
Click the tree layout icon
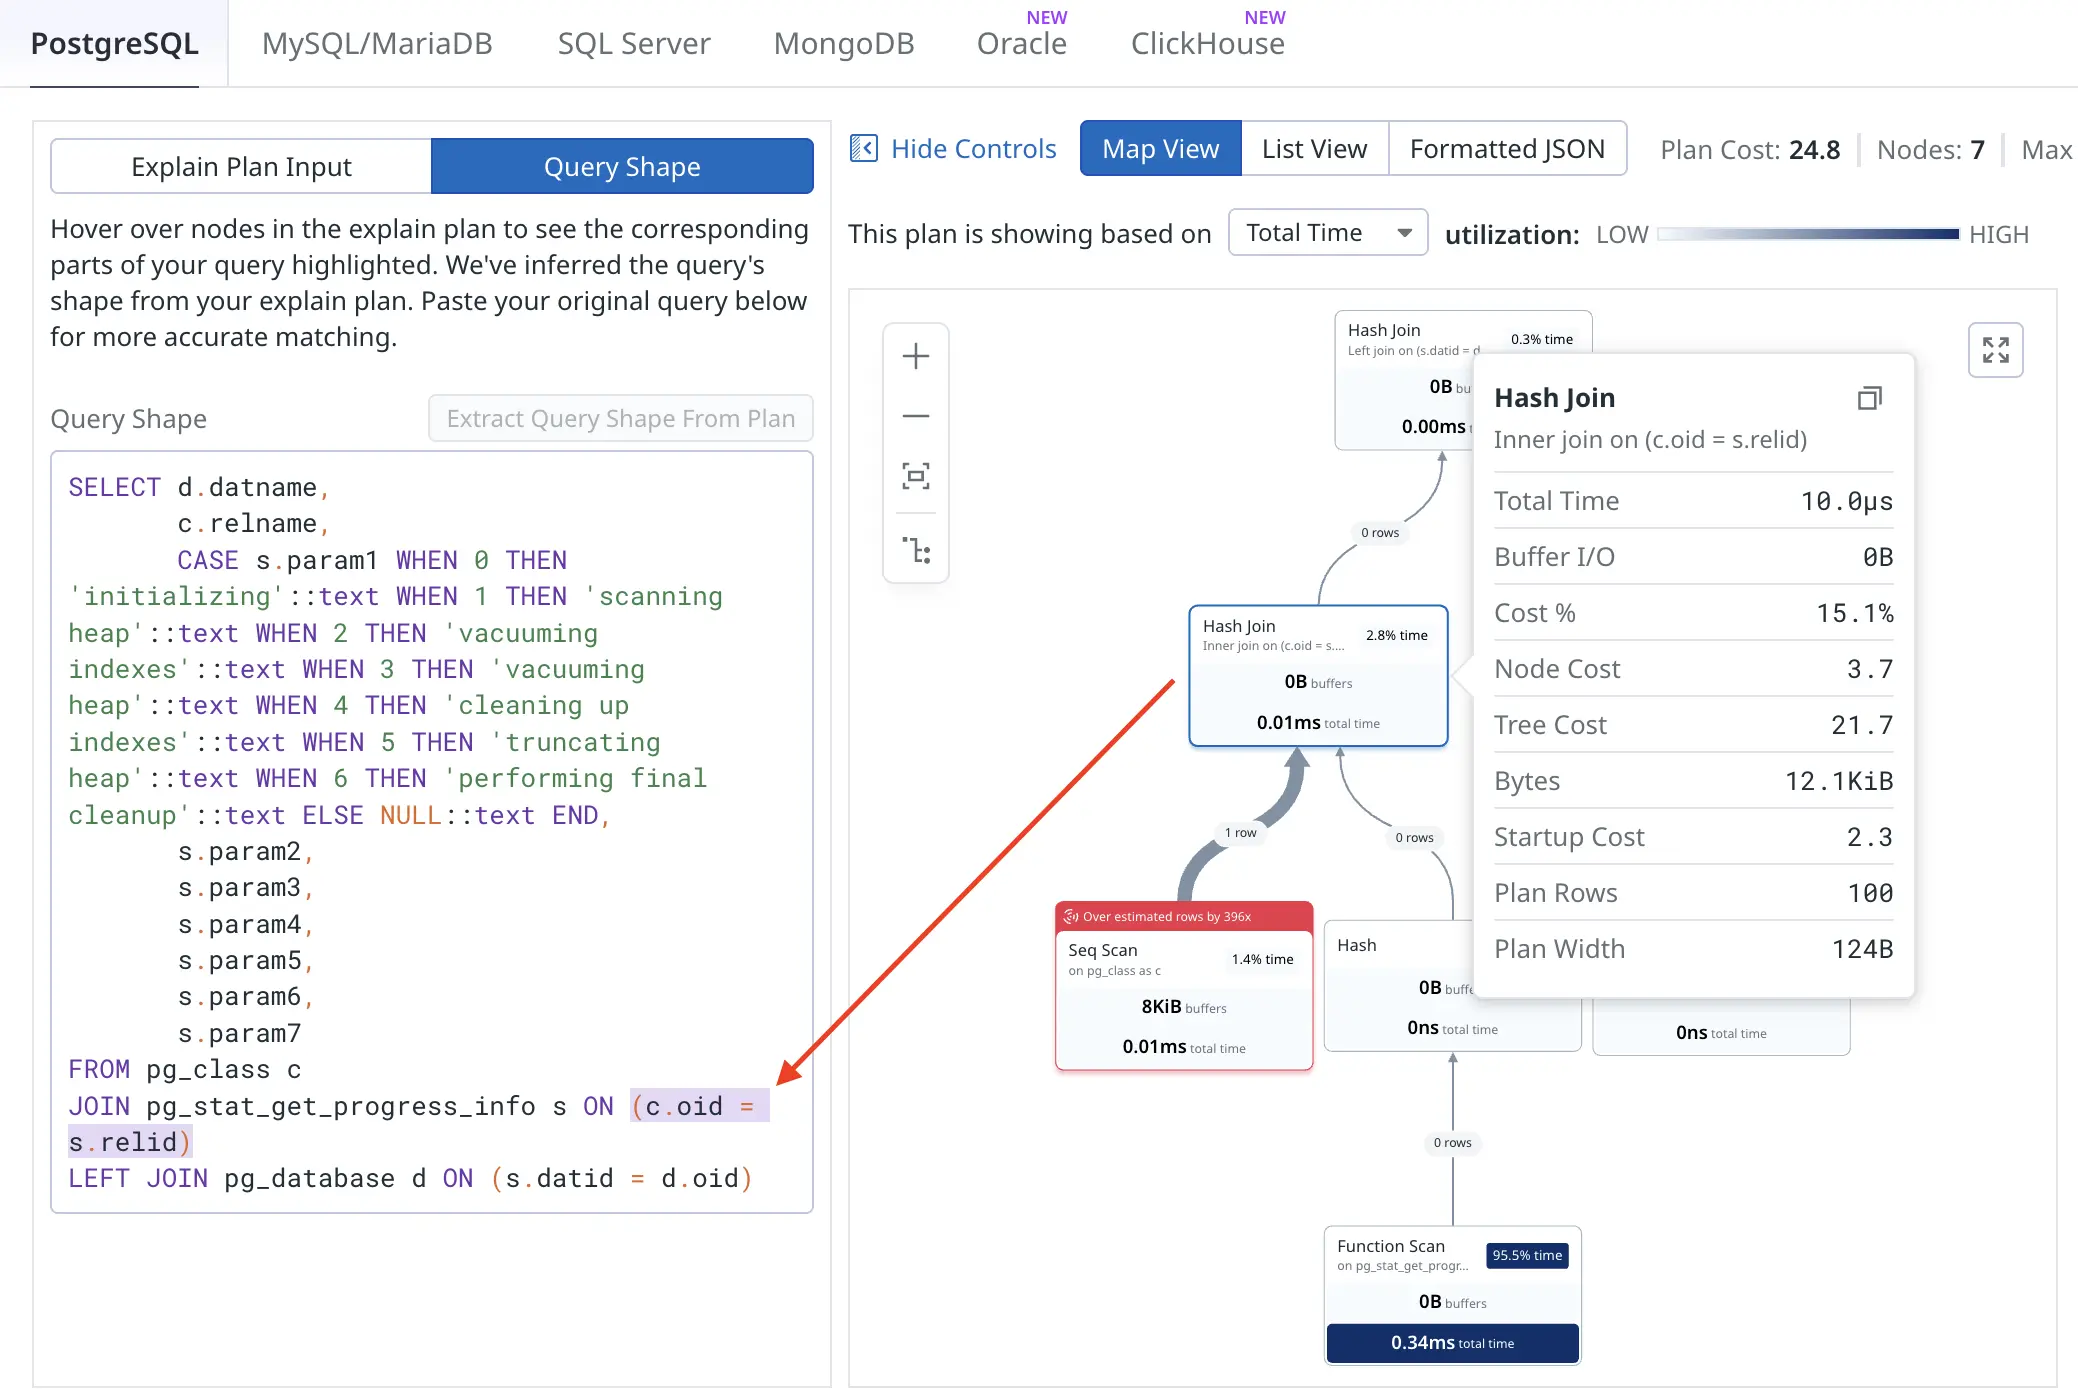click(915, 550)
